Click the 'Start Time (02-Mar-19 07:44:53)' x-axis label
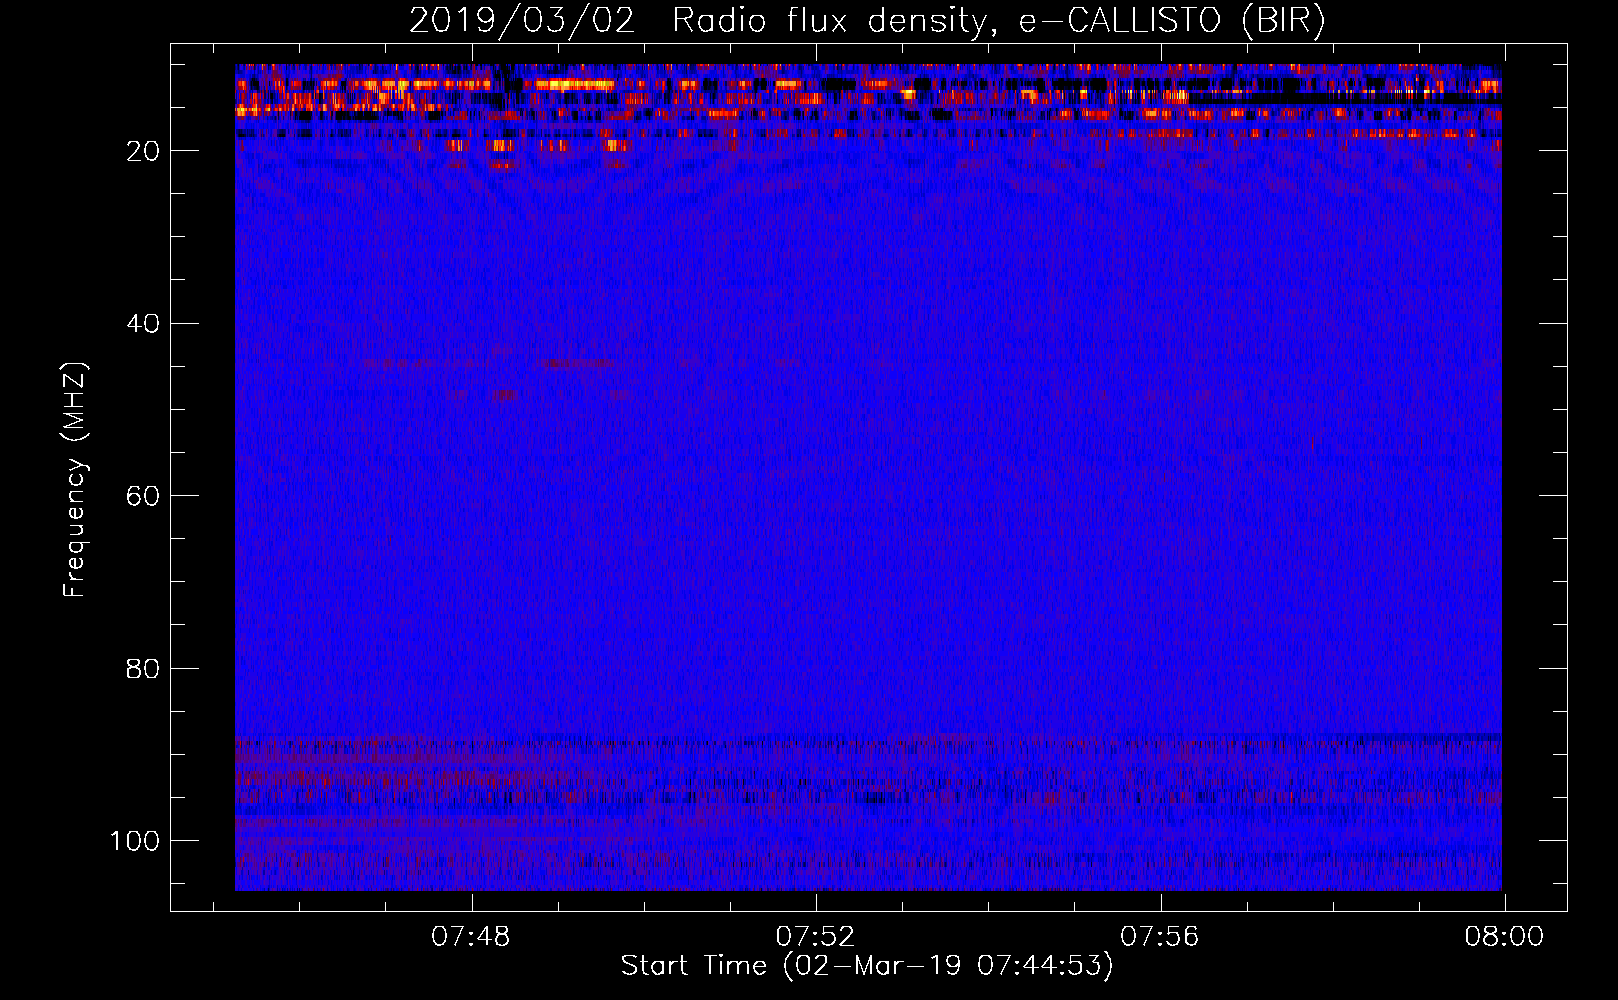This screenshot has height=1000, width=1618. tap(867, 966)
